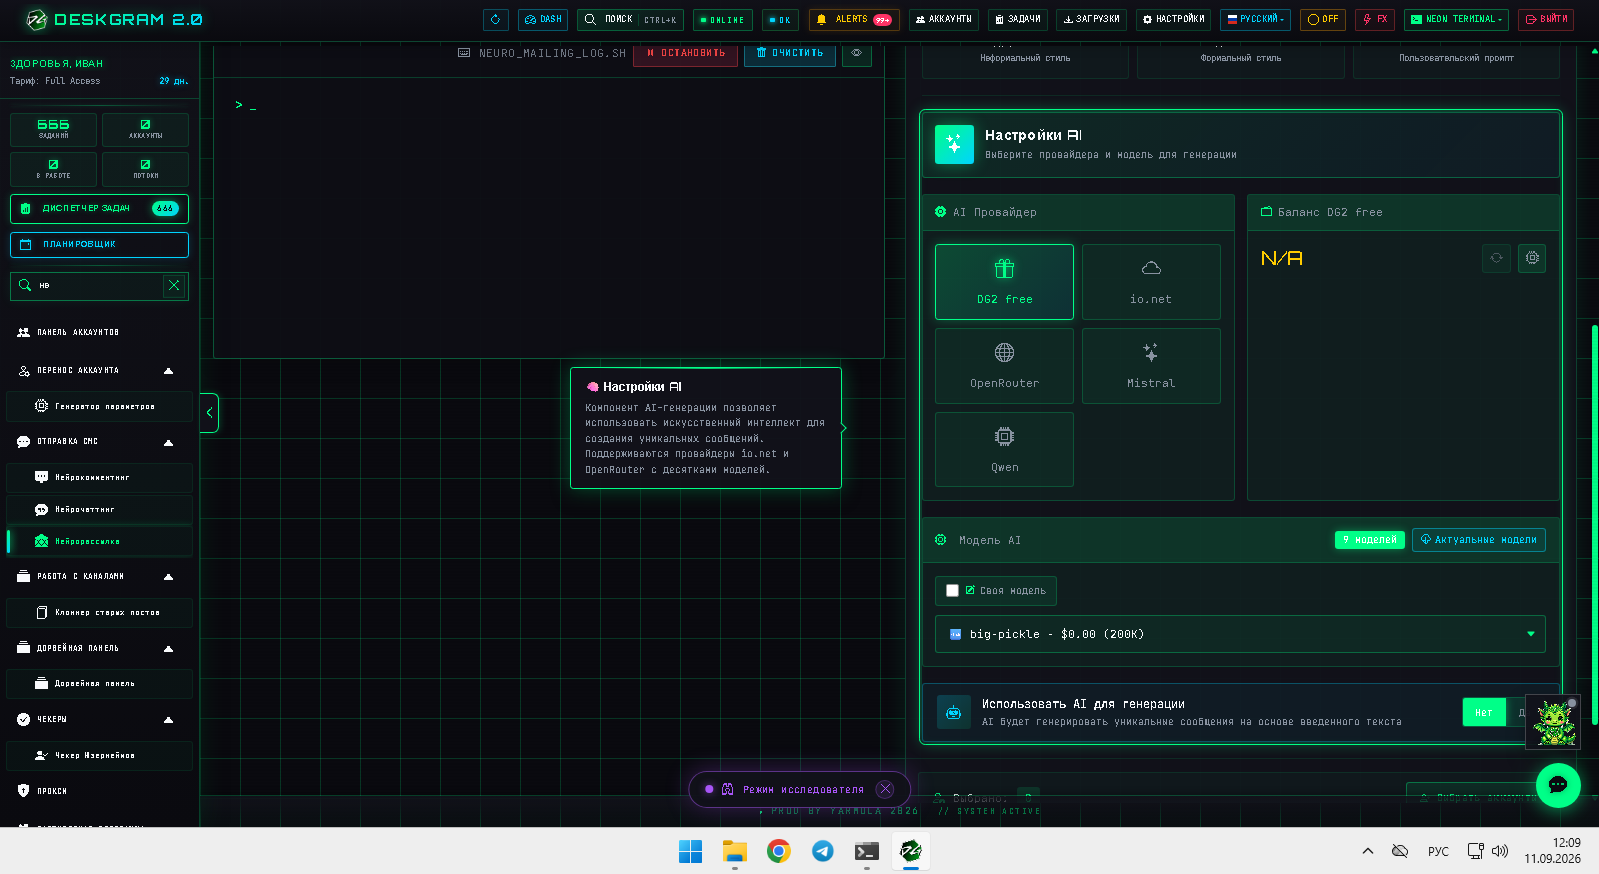Open Диспетчер задач button
This screenshot has width=1599, height=874.
click(x=99, y=208)
